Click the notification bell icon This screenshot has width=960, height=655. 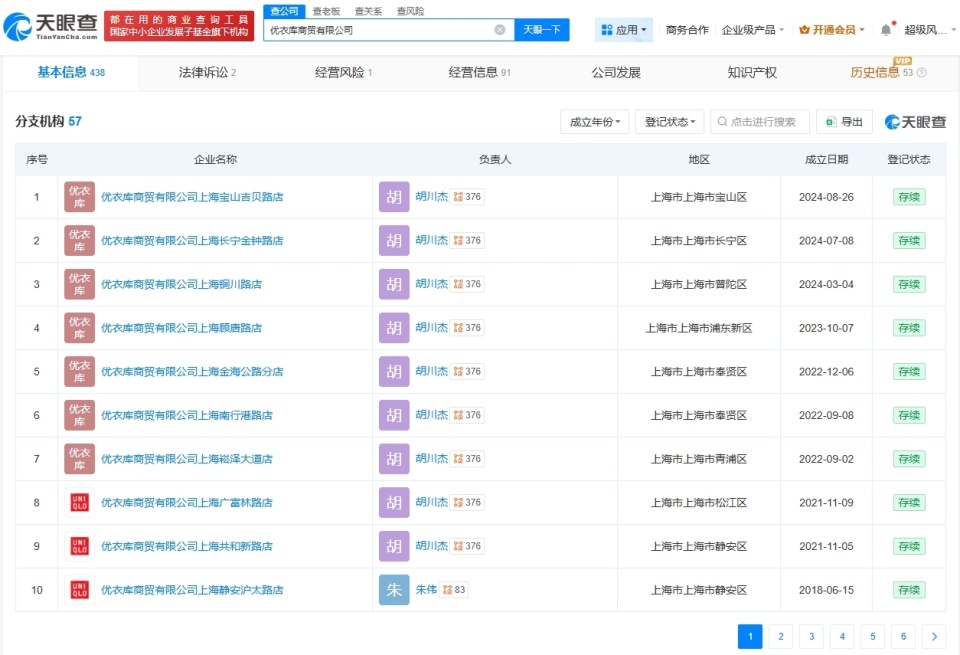(886, 27)
